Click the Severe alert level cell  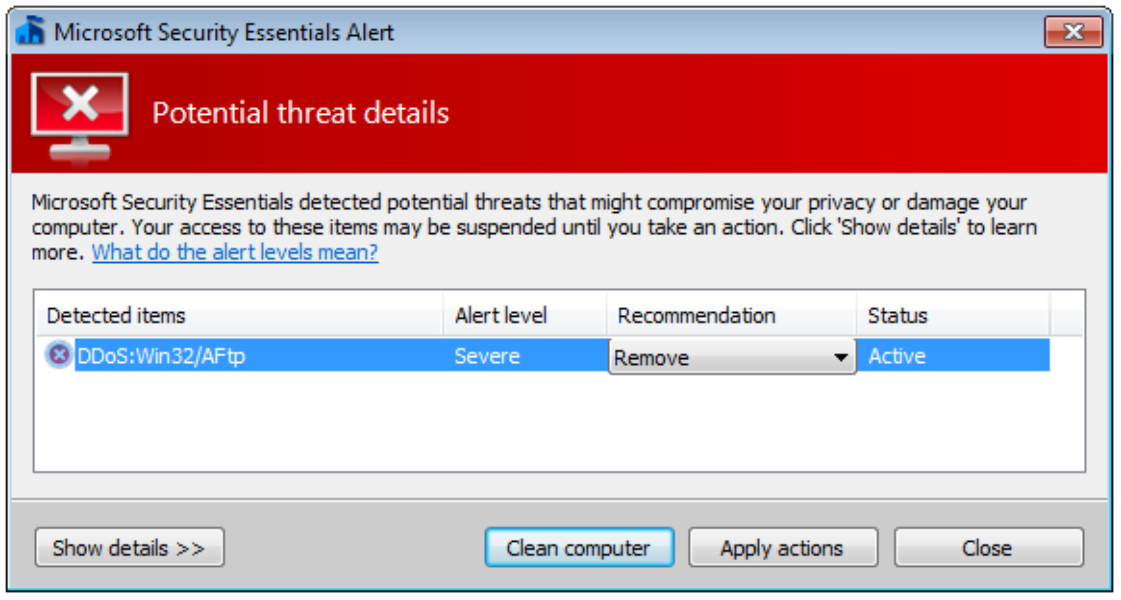click(487, 356)
